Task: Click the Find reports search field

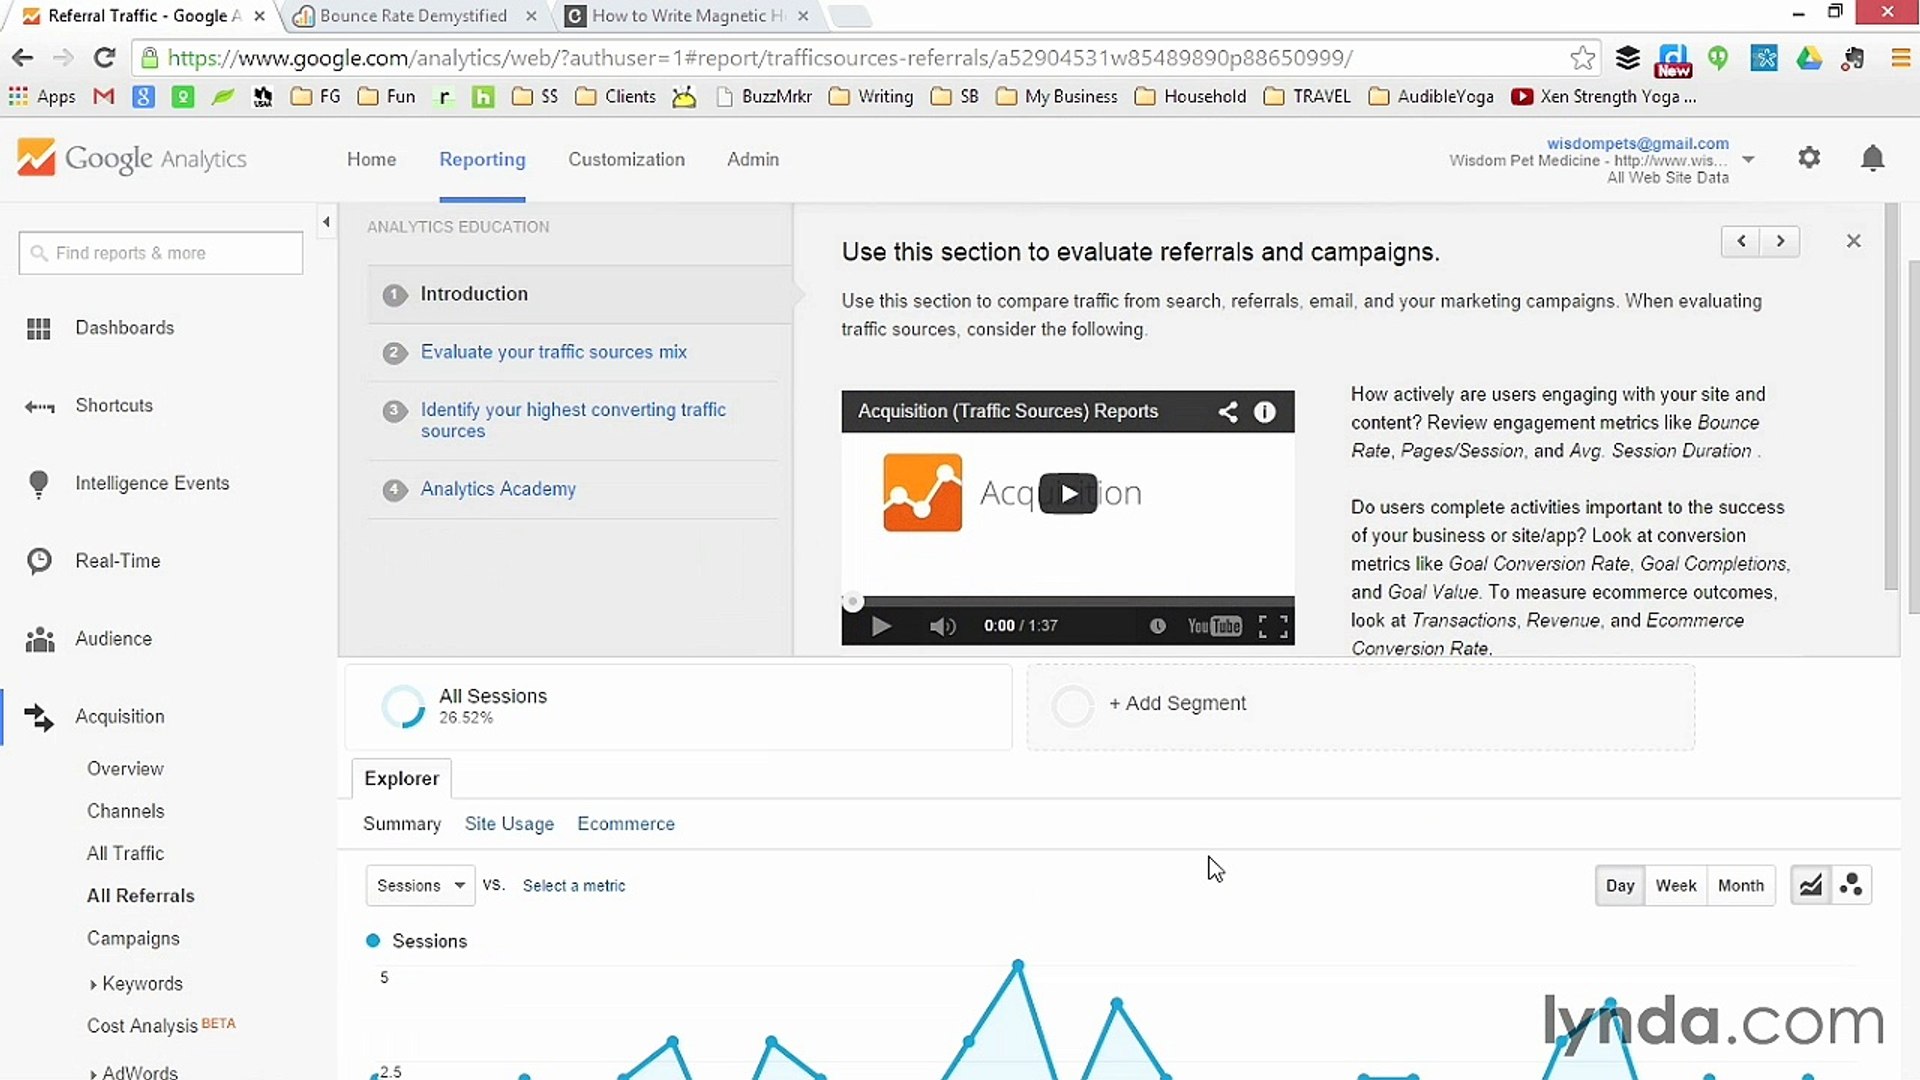Action: [160, 253]
